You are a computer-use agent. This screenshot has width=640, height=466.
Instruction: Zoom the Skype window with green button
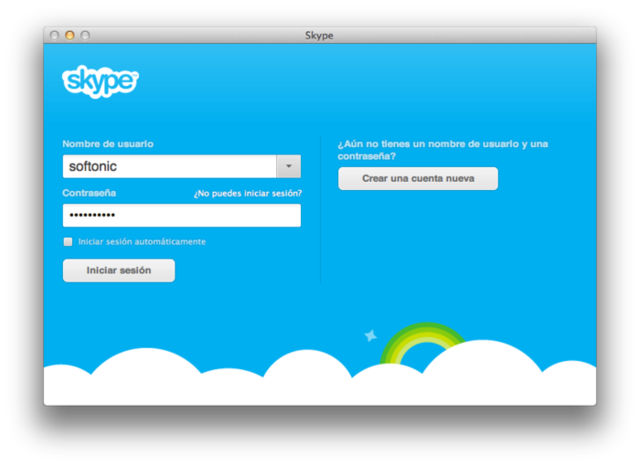85,36
